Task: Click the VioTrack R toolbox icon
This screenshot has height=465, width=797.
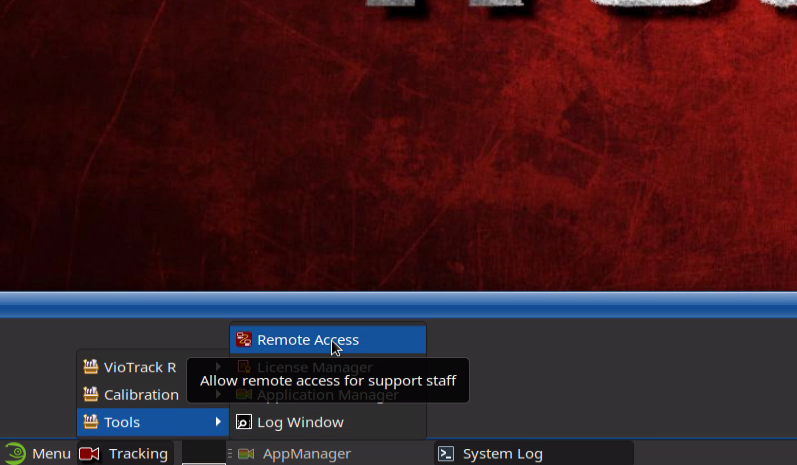Action: pyautogui.click(x=91, y=367)
